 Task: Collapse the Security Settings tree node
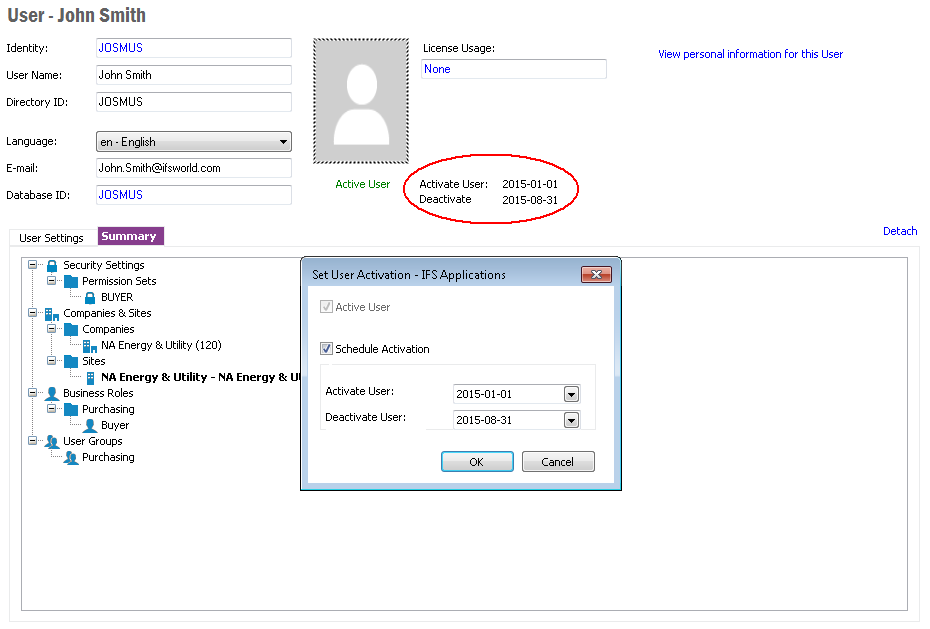tap(33, 265)
